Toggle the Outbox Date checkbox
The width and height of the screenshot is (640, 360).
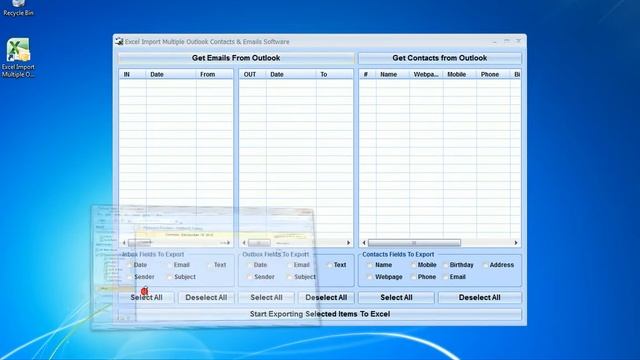(249, 265)
